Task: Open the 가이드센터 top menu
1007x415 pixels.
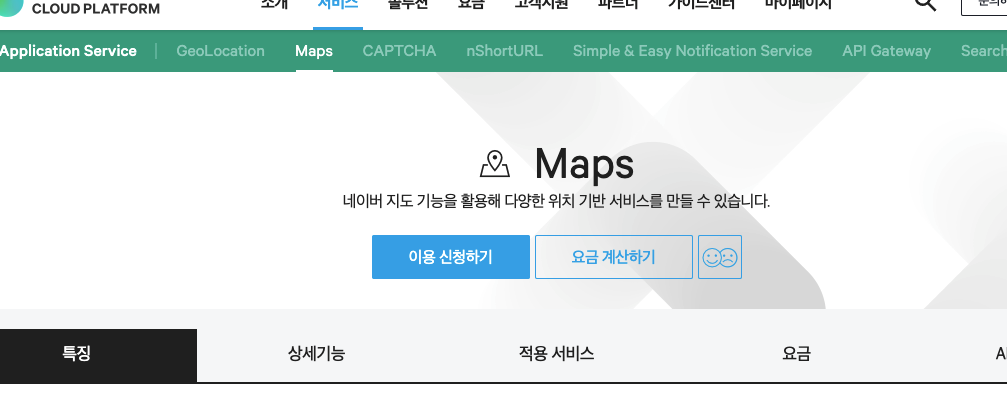Action: pyautogui.click(x=702, y=4)
